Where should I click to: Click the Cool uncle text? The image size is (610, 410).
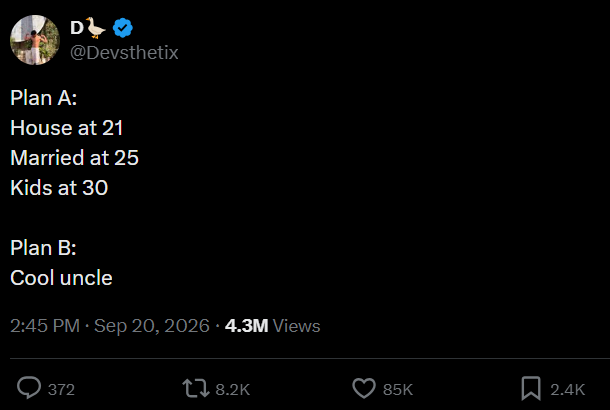point(61,278)
